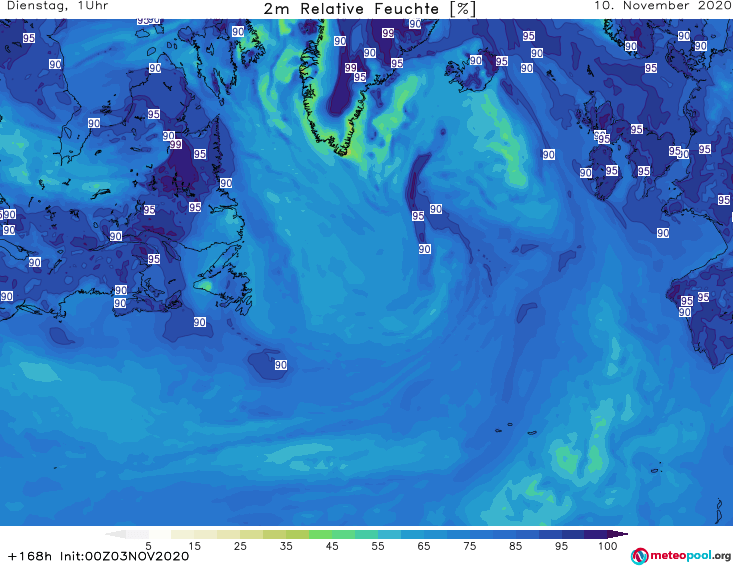Click the "Init:00Z03NOV2020" model run label
This screenshot has height=566, width=733.
(124, 556)
